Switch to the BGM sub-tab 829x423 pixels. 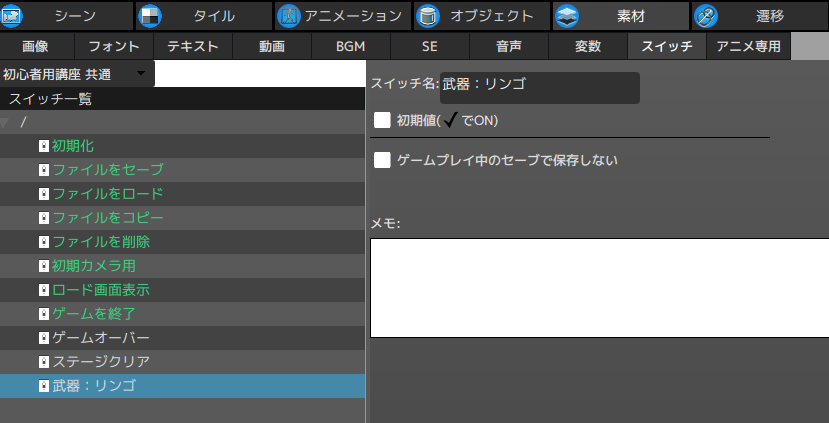pyautogui.click(x=351, y=47)
